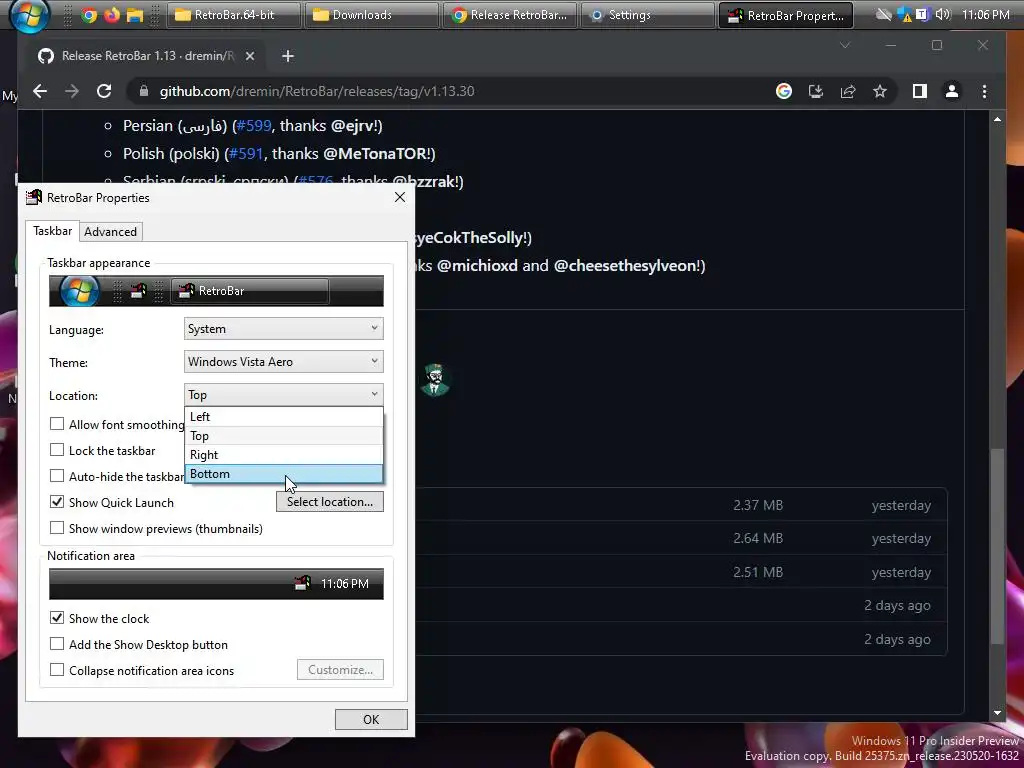
Task: Open File Explorer from Quick Launch
Action: (x=135, y=15)
